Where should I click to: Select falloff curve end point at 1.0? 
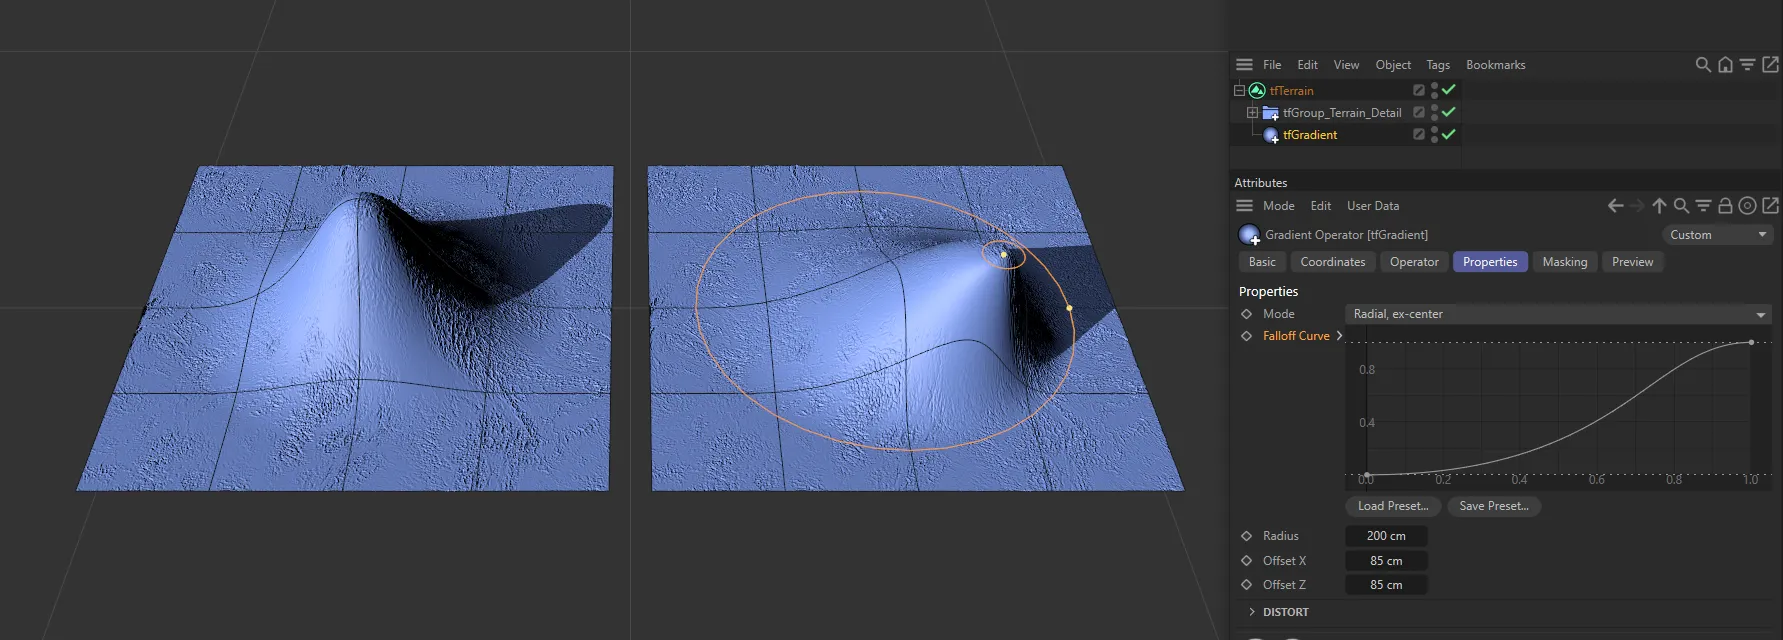point(1751,343)
